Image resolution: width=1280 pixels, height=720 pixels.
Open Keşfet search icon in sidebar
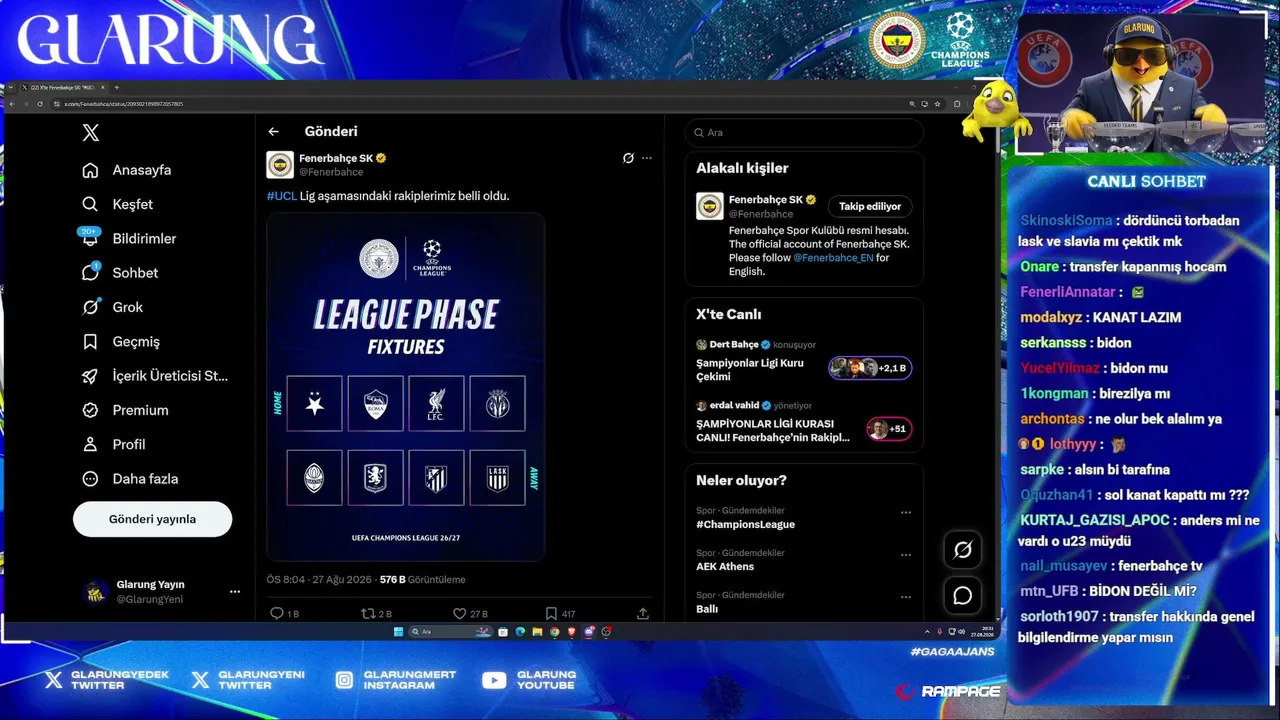point(90,204)
